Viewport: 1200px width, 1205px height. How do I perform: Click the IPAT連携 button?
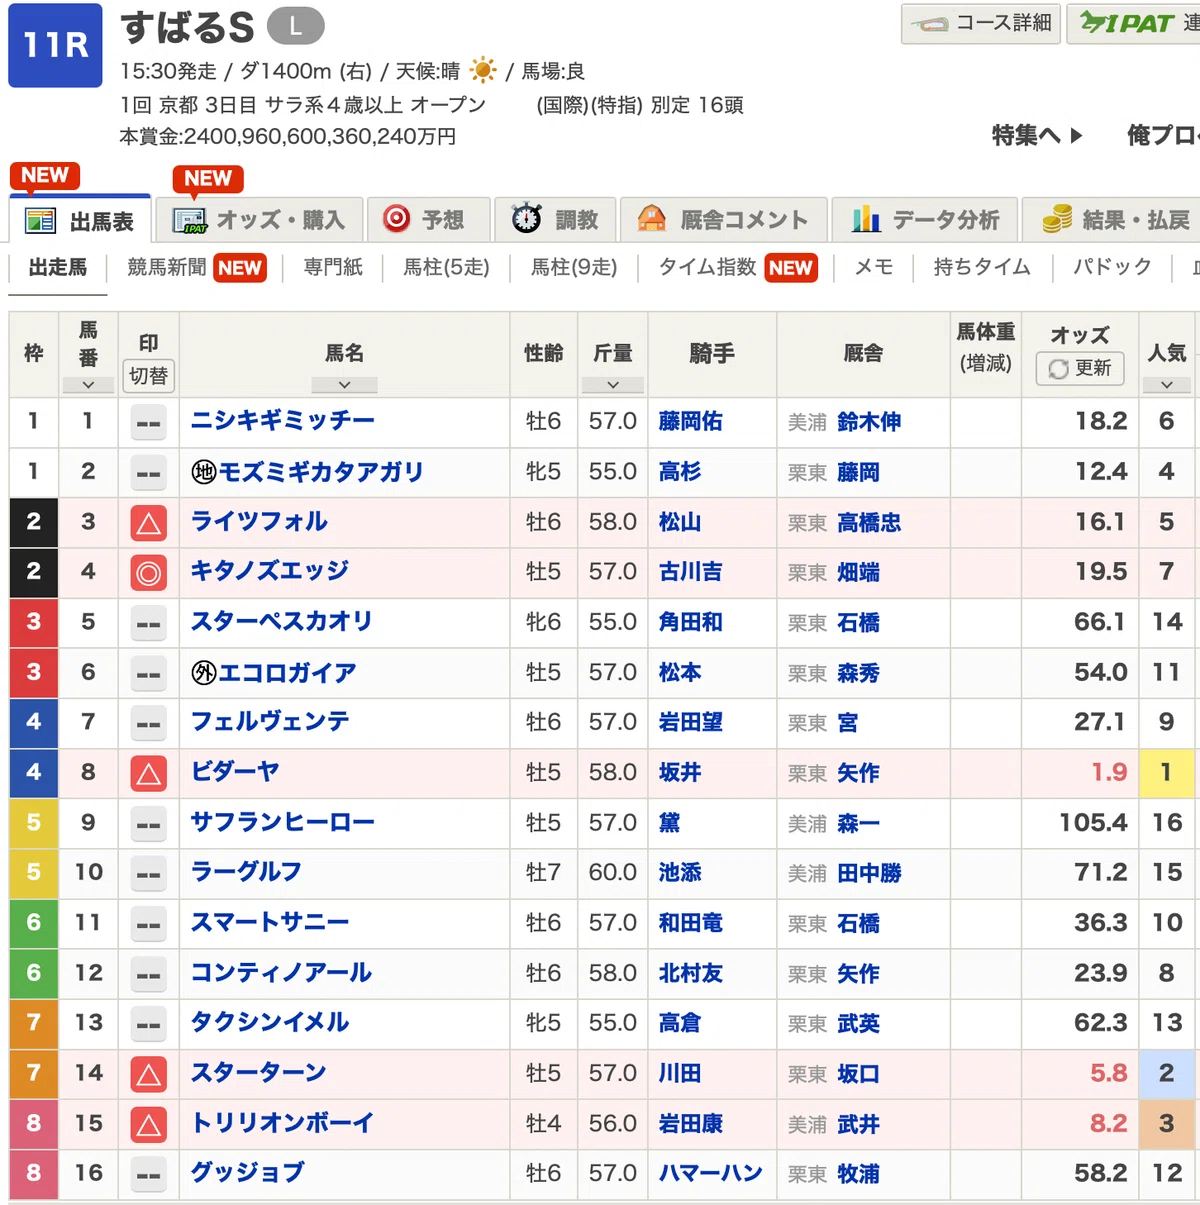1135,23
